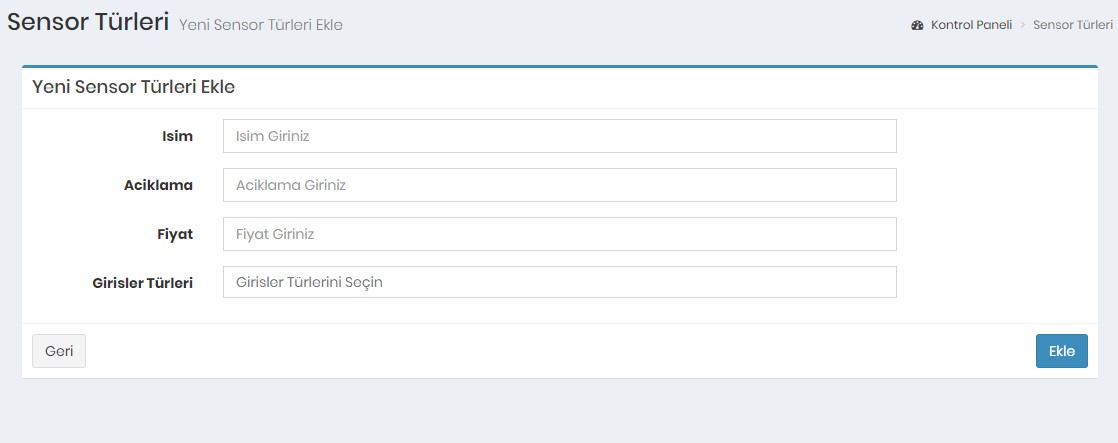Screen dimensions: 1118x443
Task: Click the breadcrumb separator arrow
Action: (x=1023, y=25)
